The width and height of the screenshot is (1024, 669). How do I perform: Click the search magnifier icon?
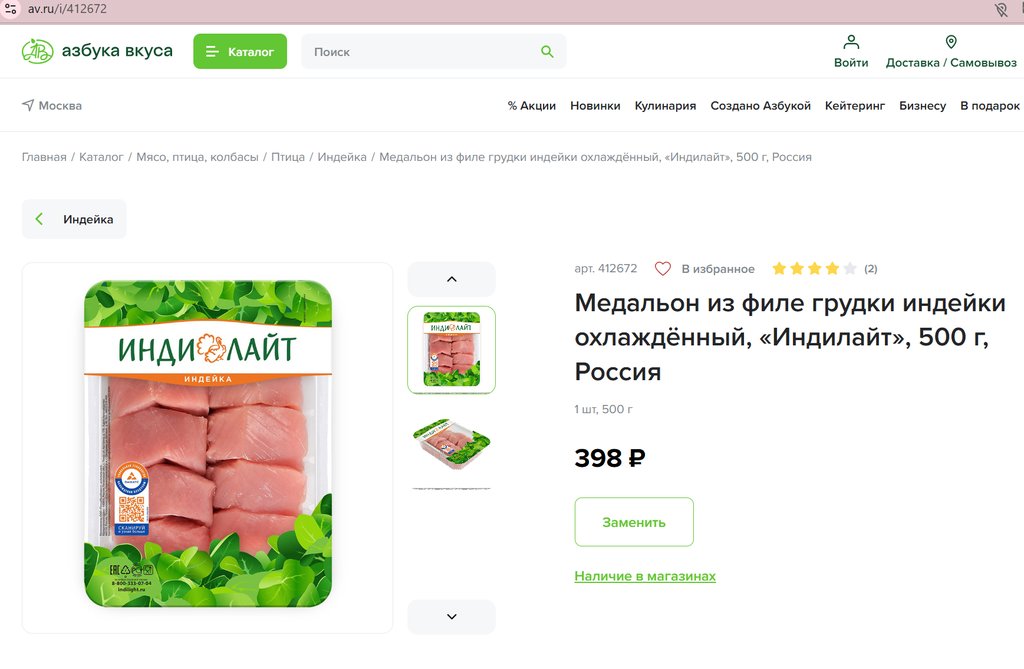[547, 52]
